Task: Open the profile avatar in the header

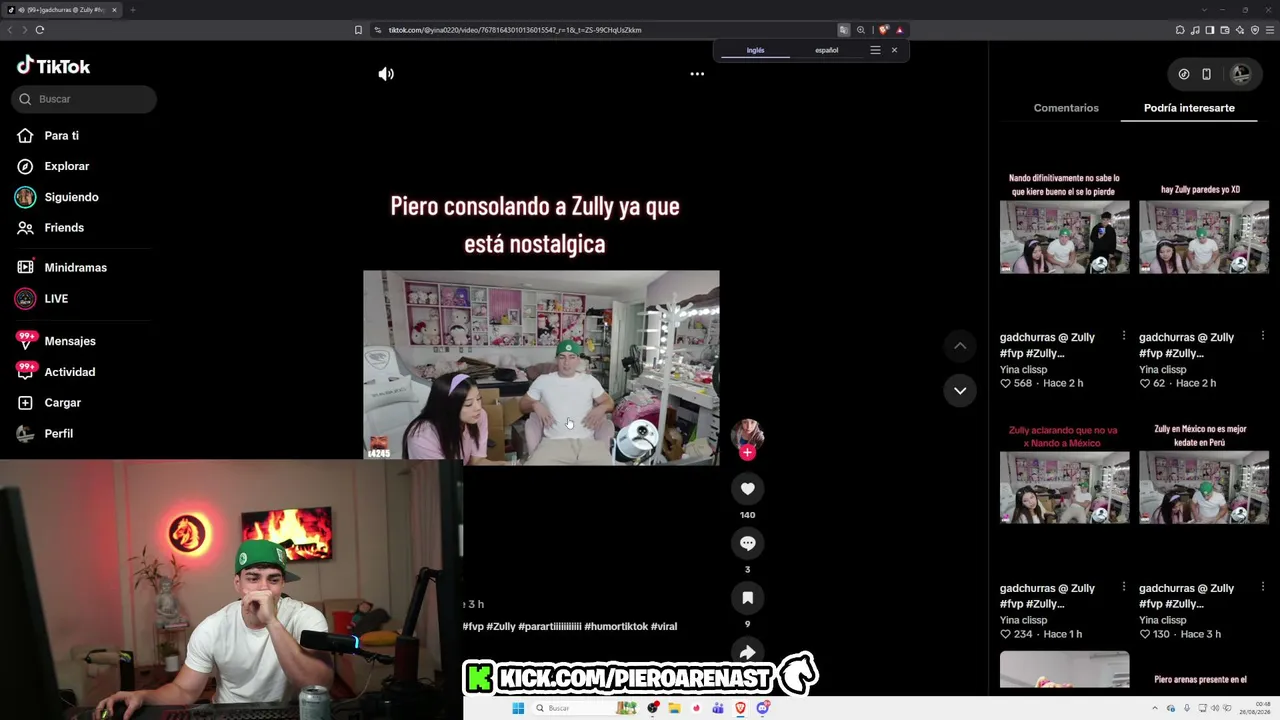Action: pos(1240,74)
